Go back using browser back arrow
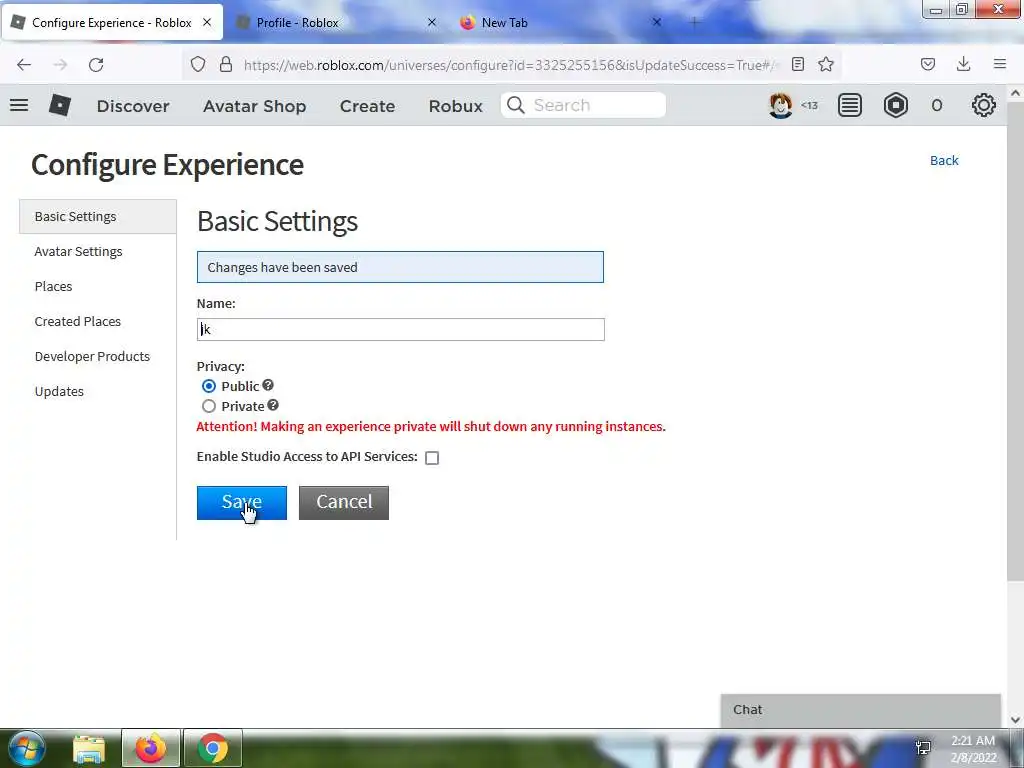This screenshot has width=1024, height=768. tap(24, 65)
